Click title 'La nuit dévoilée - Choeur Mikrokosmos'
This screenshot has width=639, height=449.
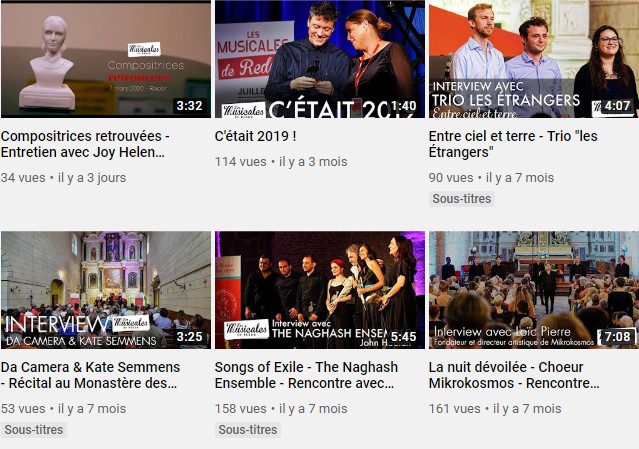[x=514, y=375]
